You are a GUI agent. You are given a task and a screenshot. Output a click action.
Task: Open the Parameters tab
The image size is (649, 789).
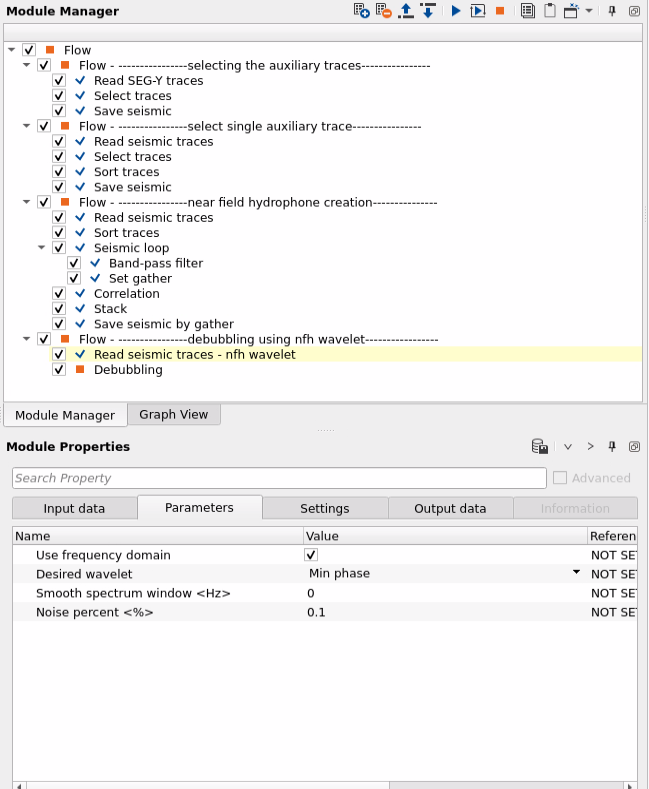(199, 507)
